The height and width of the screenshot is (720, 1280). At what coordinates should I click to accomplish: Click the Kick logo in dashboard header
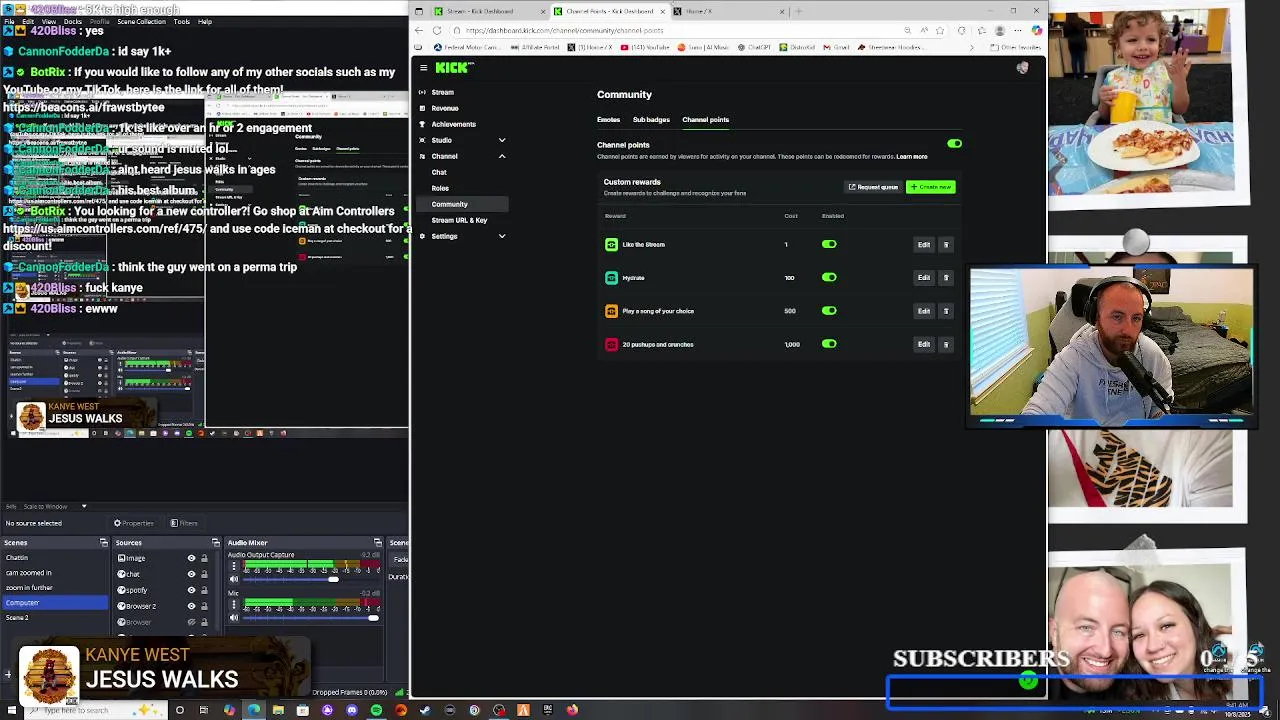454,68
